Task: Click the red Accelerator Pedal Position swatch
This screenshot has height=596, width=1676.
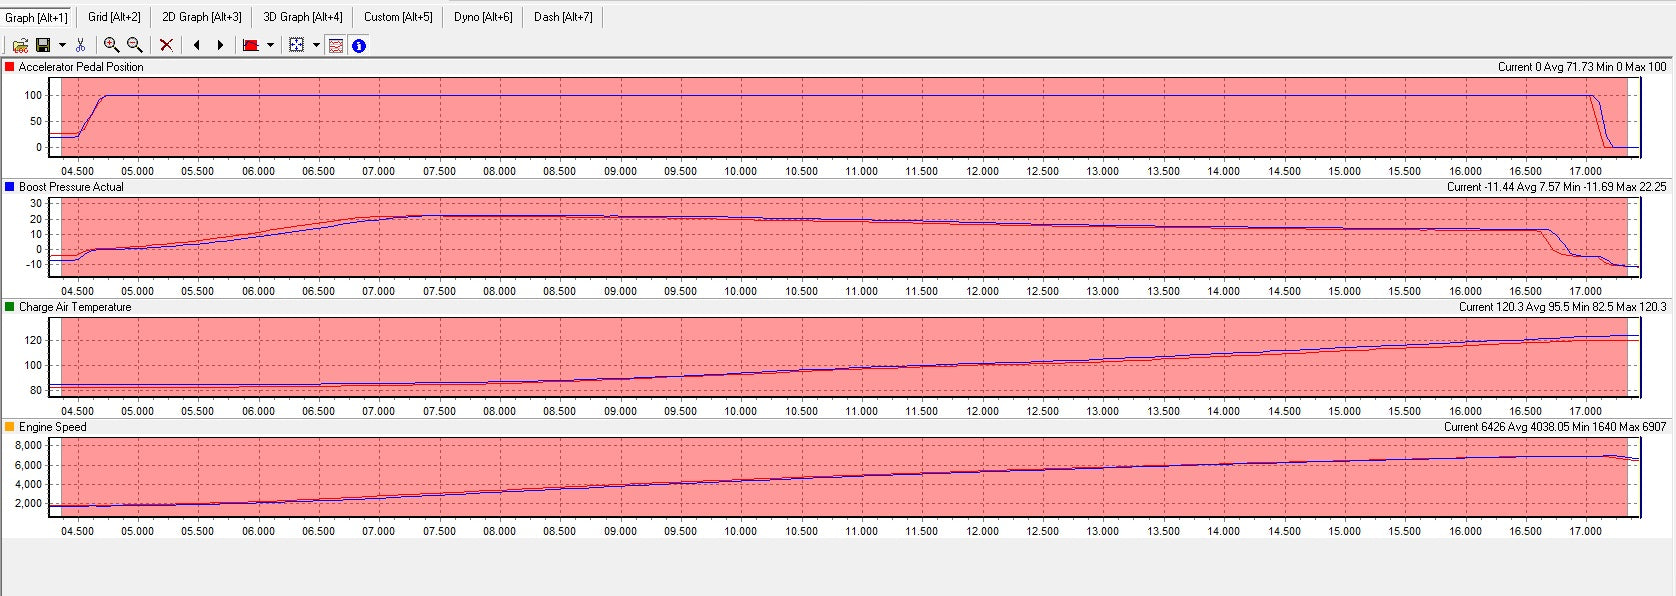Action: pyautogui.click(x=10, y=67)
